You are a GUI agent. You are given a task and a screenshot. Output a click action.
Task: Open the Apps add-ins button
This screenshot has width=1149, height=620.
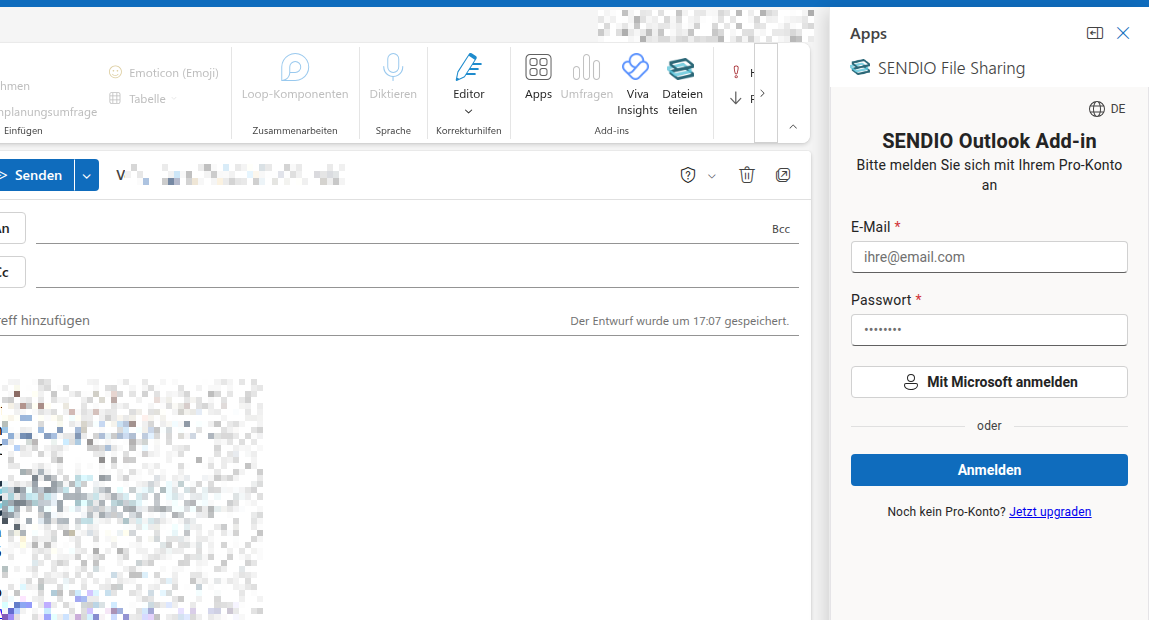(538, 77)
